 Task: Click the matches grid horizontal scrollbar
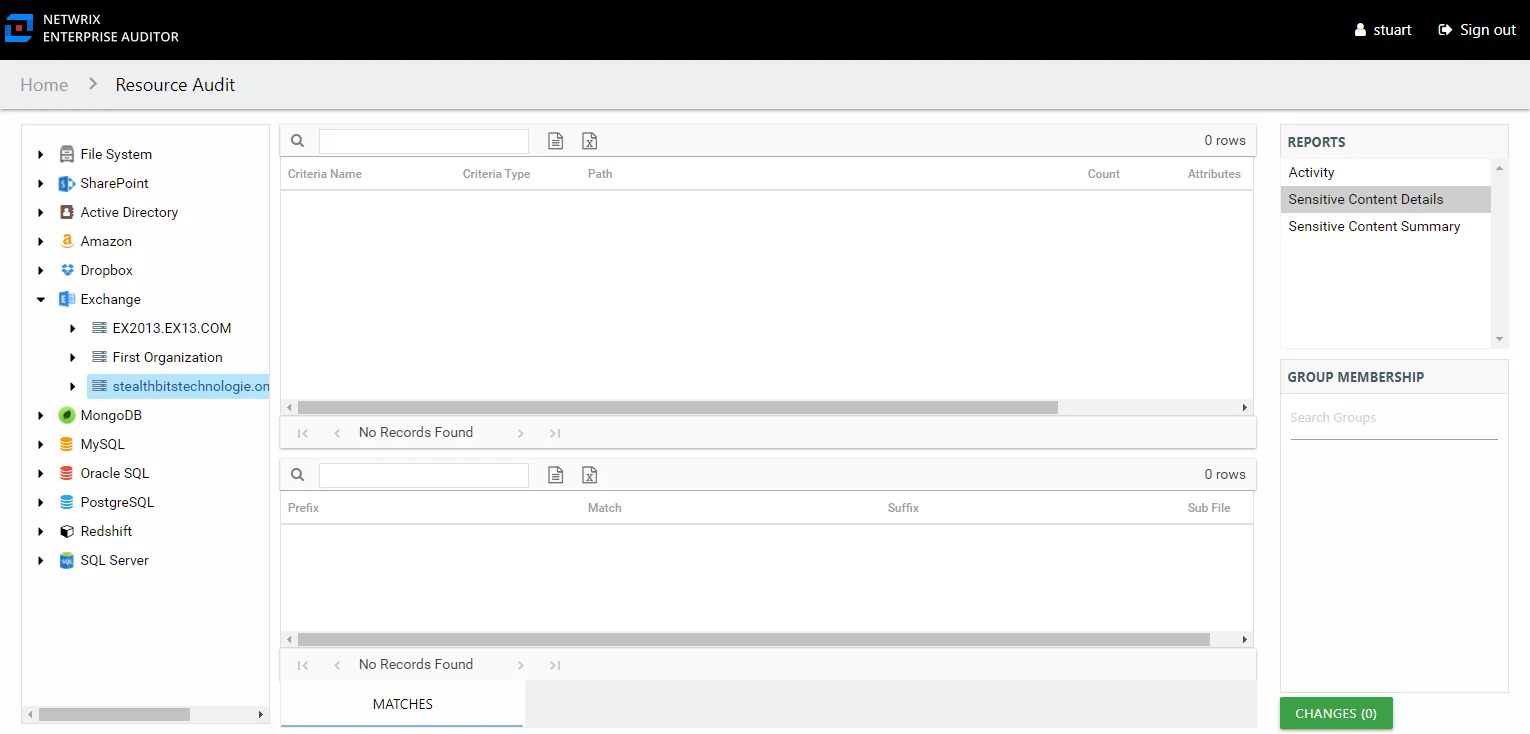pyautogui.click(x=754, y=639)
